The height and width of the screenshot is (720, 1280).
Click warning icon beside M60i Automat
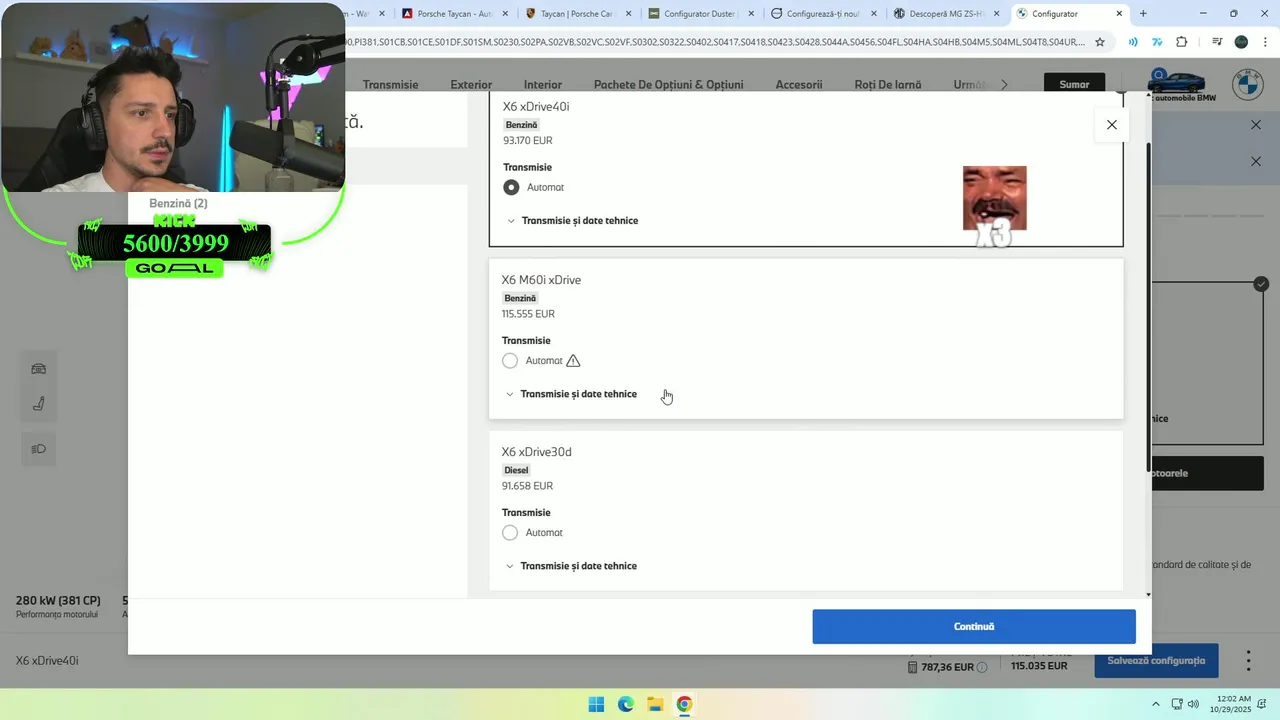coord(573,361)
